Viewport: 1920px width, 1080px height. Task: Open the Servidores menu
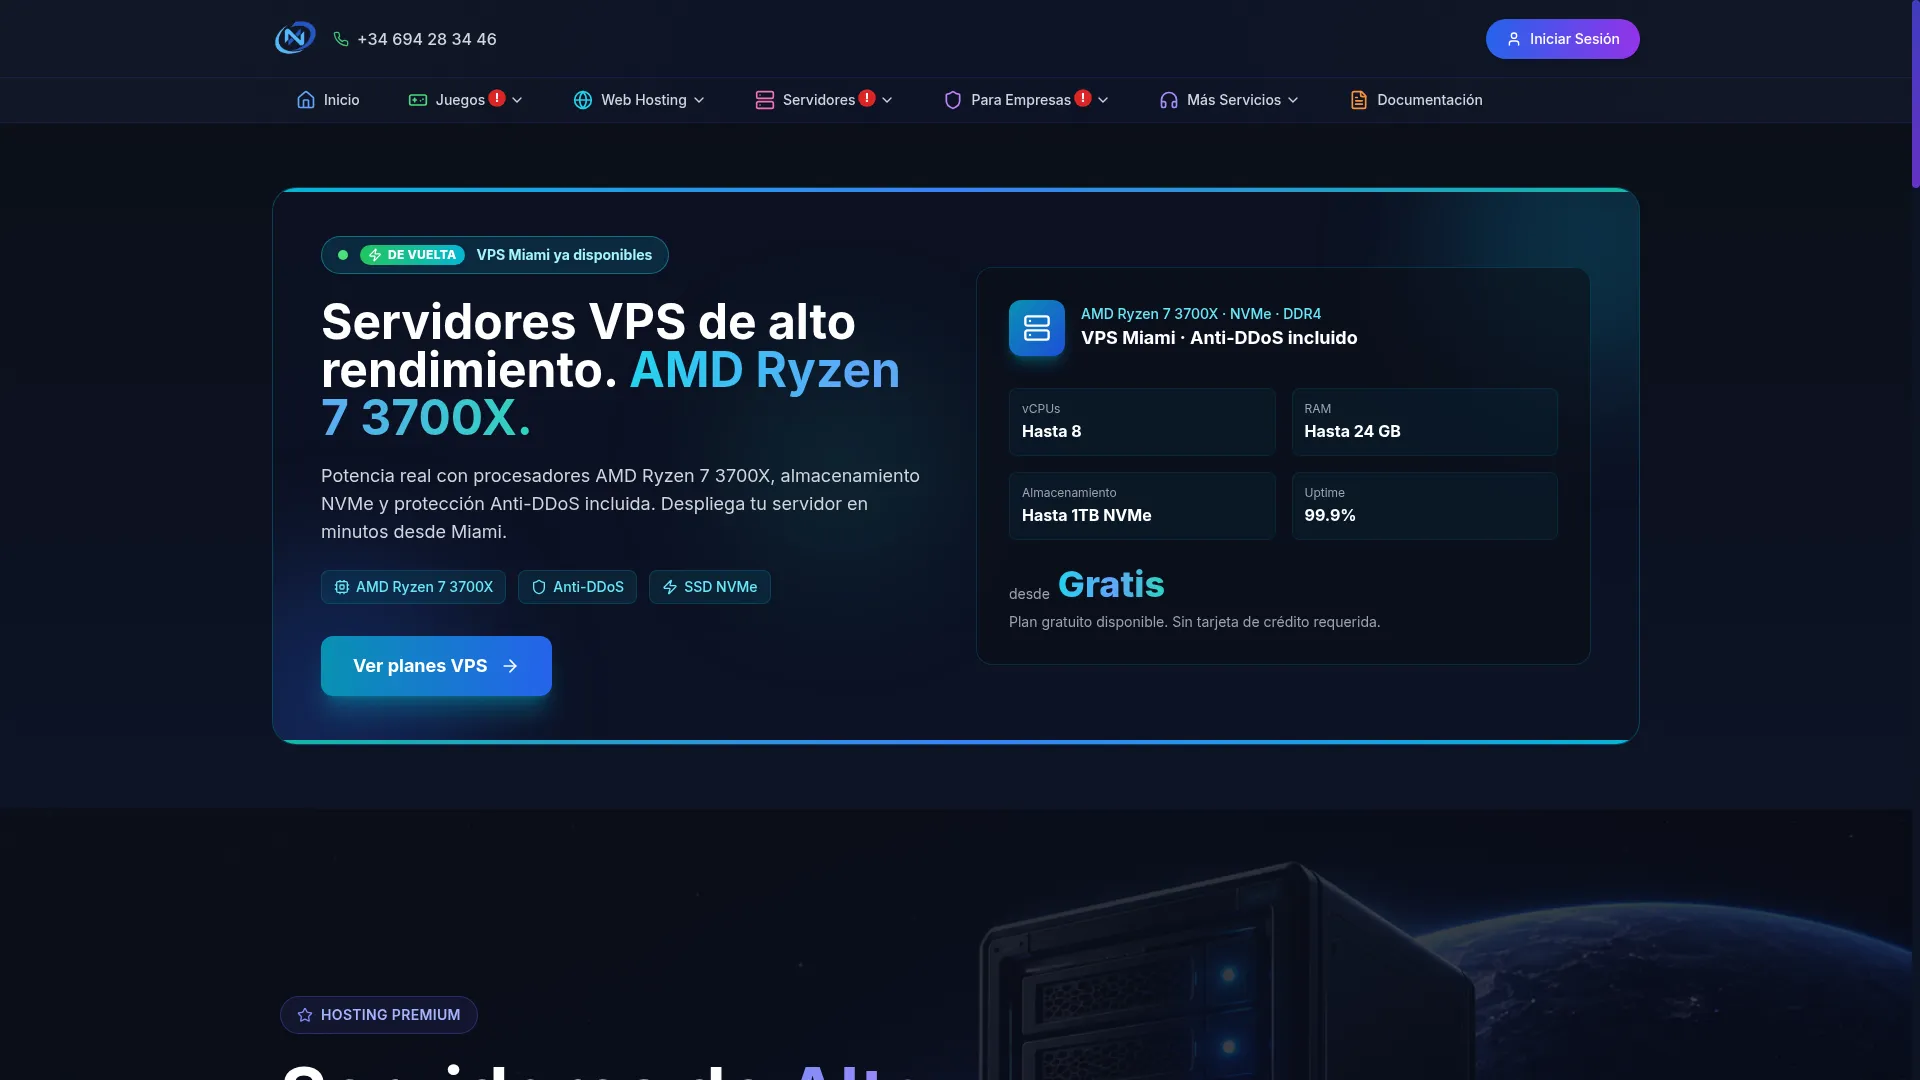coord(825,100)
